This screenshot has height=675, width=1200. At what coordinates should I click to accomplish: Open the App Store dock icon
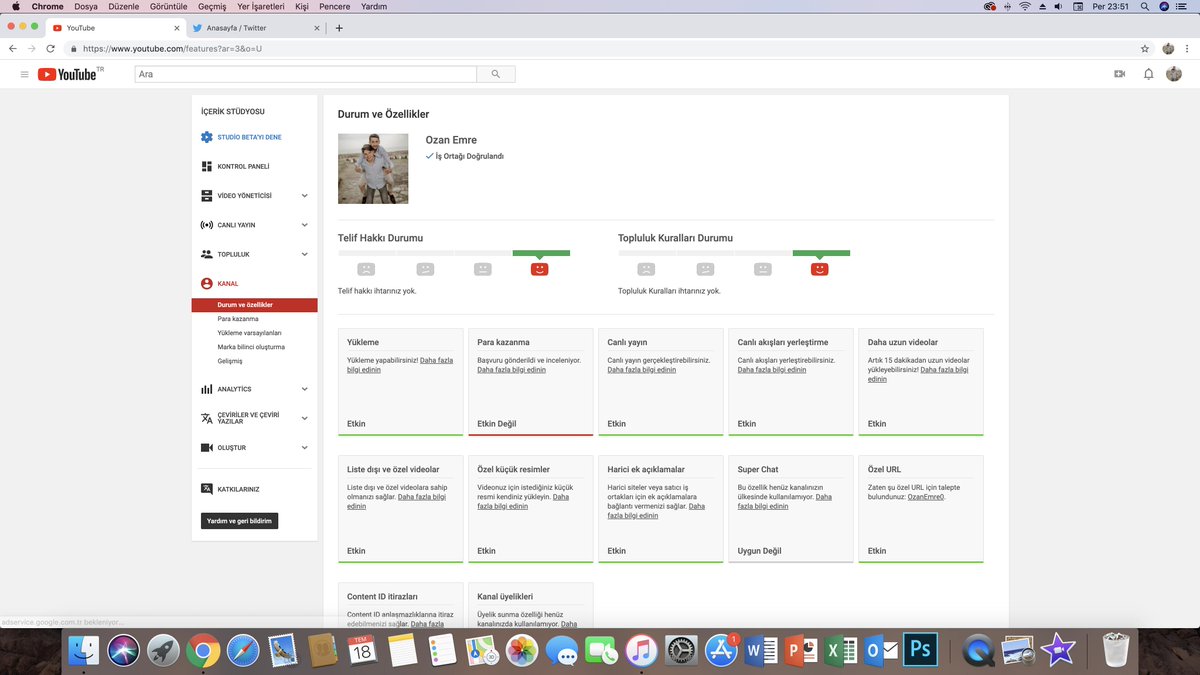point(721,651)
